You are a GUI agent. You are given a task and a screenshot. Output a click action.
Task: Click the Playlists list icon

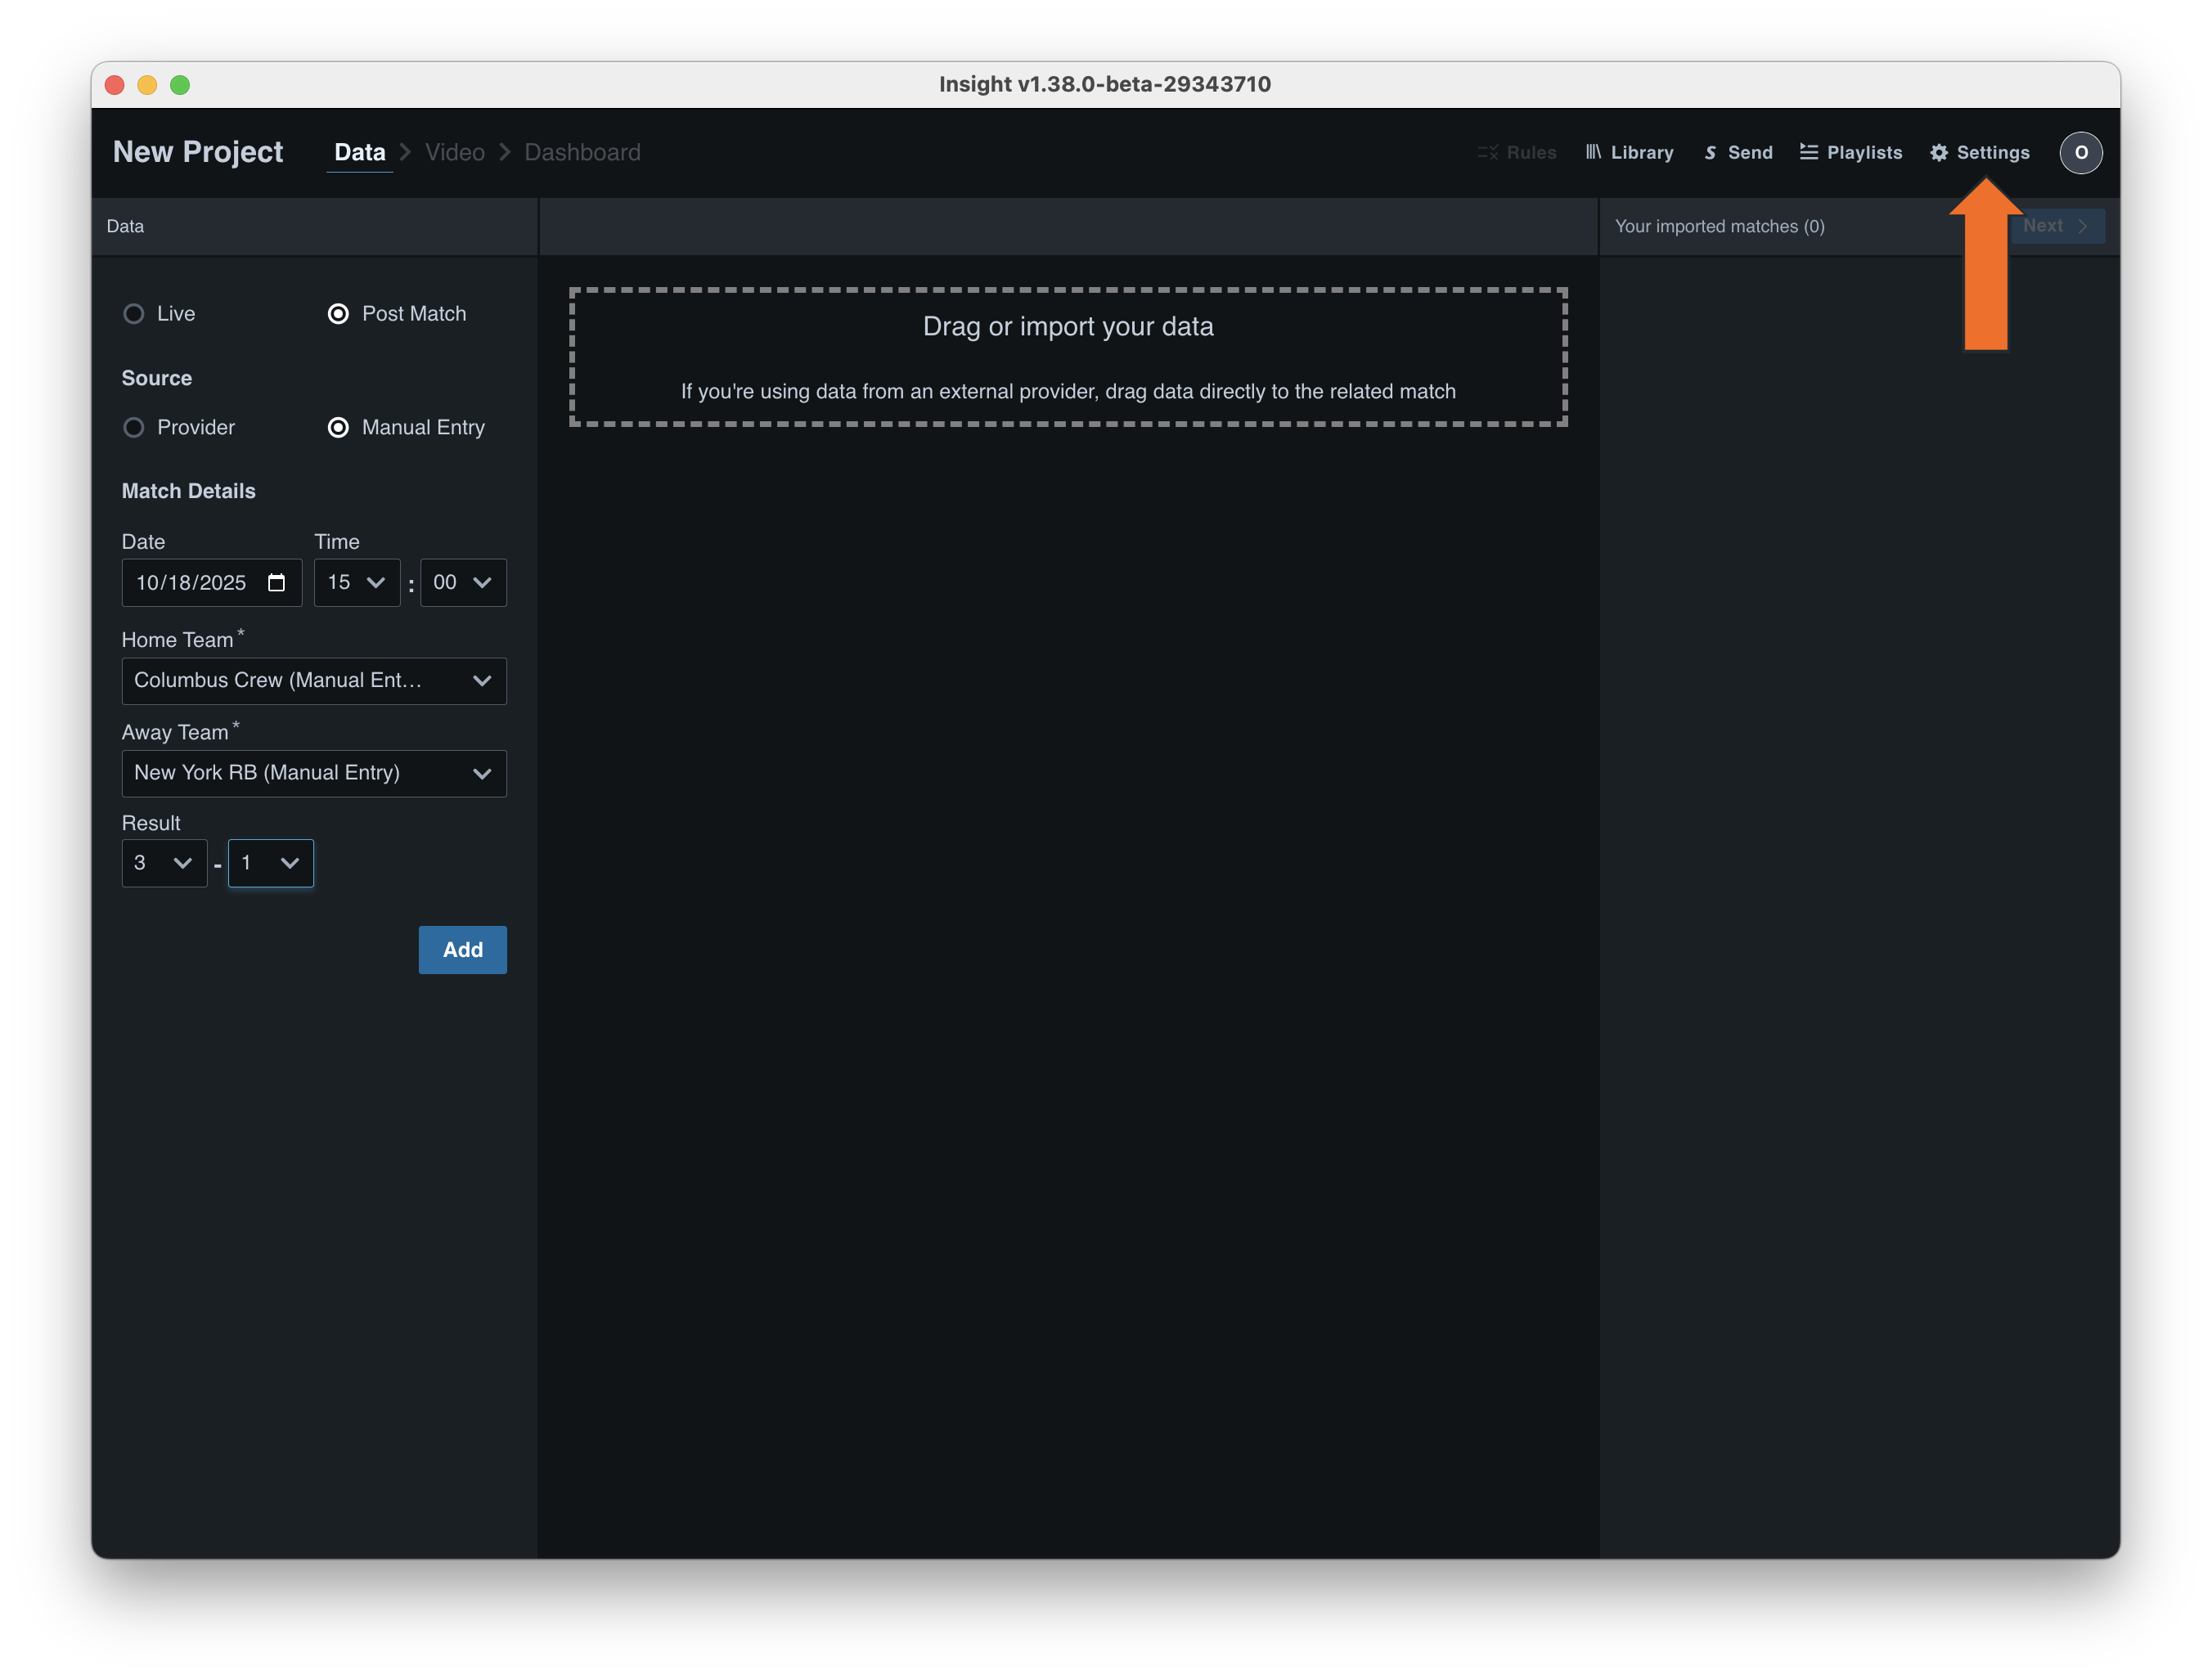coord(1808,152)
